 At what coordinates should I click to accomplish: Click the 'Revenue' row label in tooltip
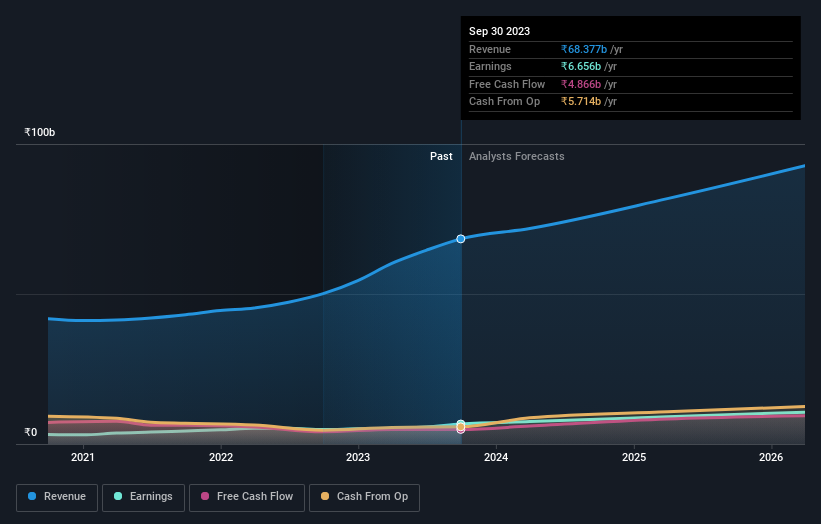point(490,49)
